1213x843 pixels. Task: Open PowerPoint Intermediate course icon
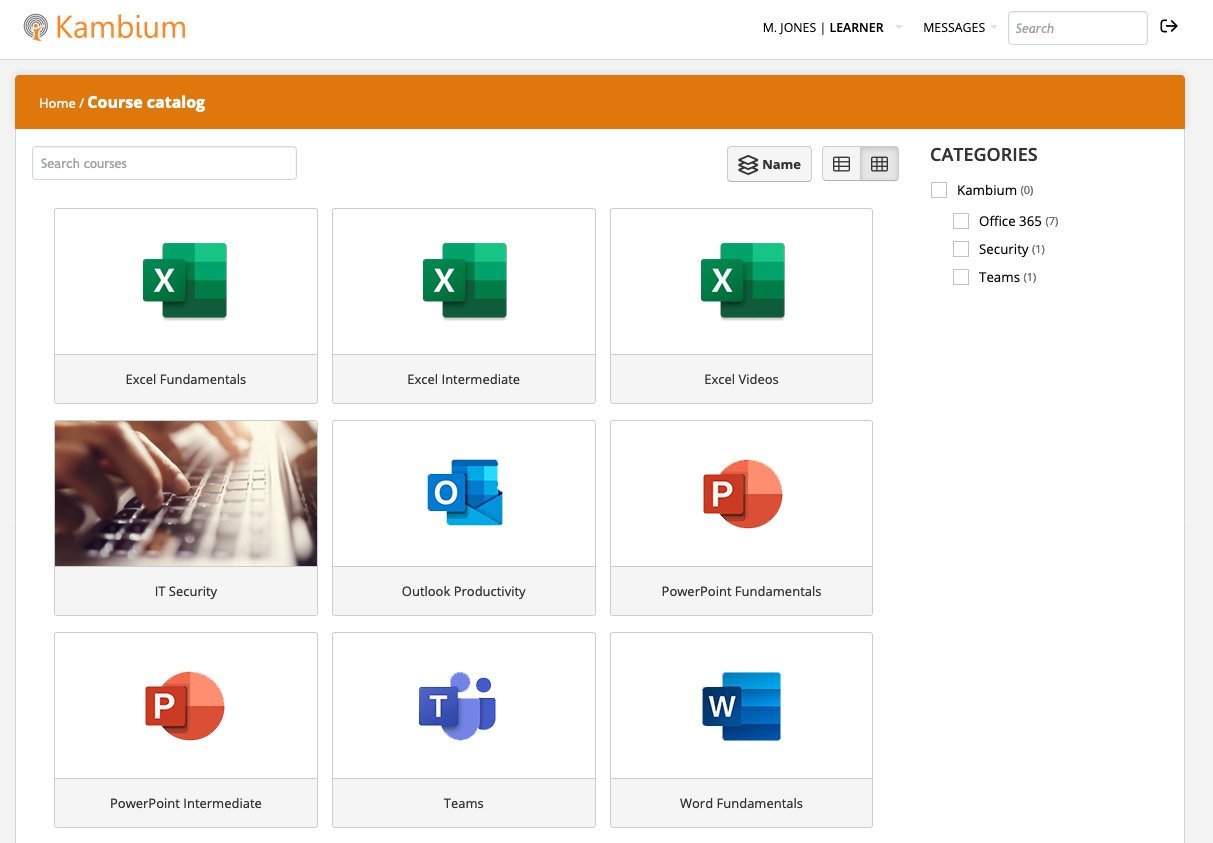click(x=185, y=705)
